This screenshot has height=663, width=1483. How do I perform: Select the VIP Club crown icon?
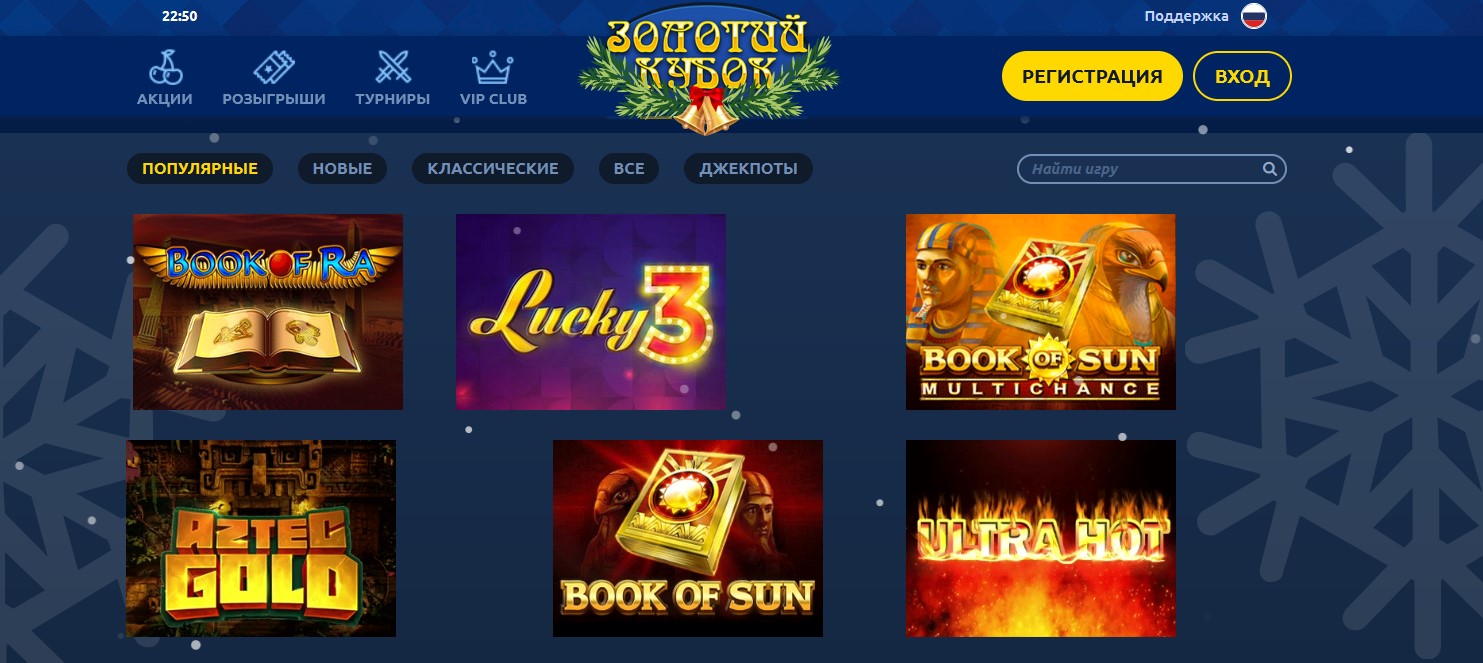[493, 68]
